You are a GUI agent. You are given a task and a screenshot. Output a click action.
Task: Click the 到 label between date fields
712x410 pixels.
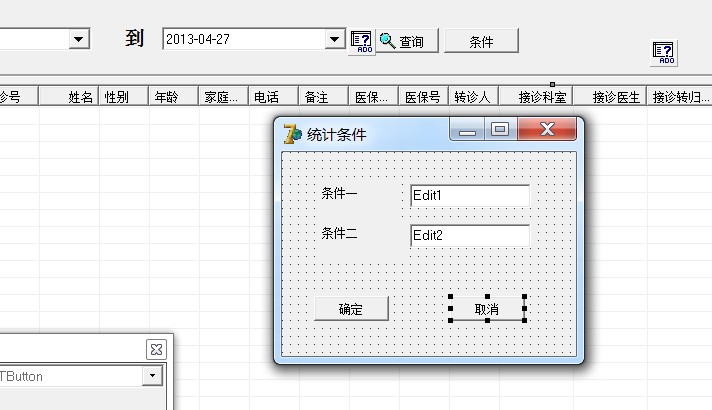tap(134, 38)
